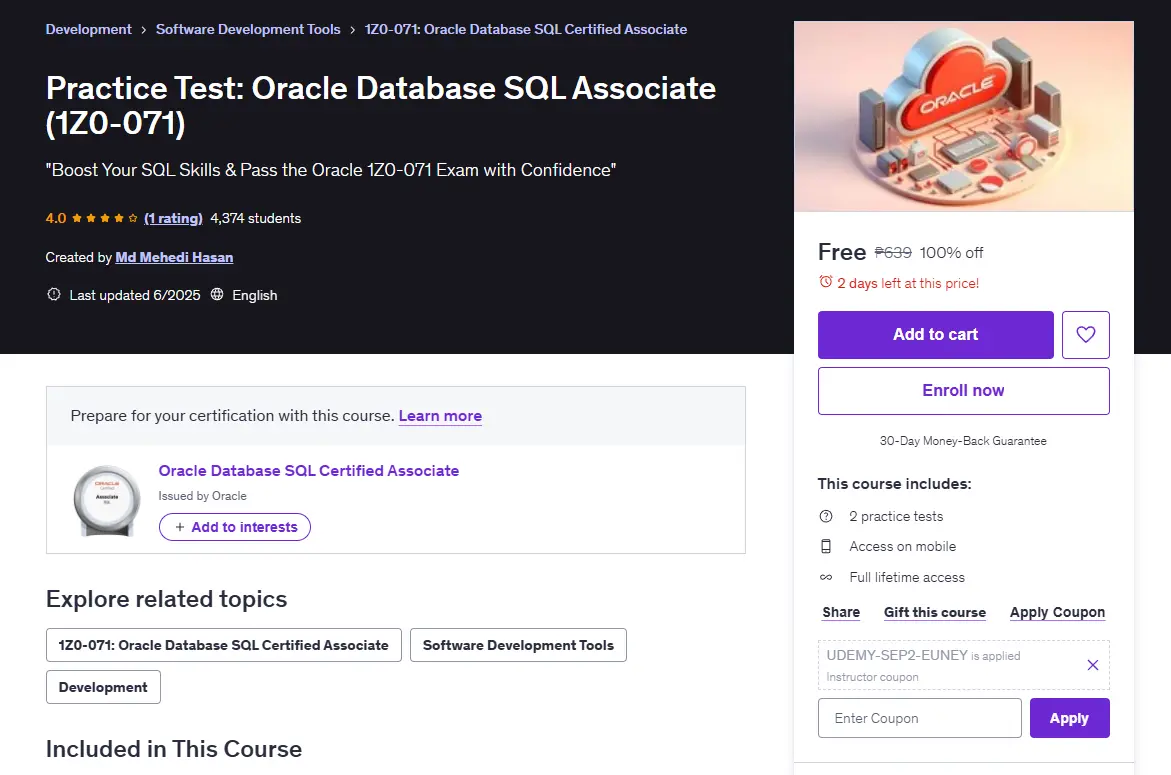Click the purple Apply coupon button
Screen dimensions: 1171x775
[1069, 718]
